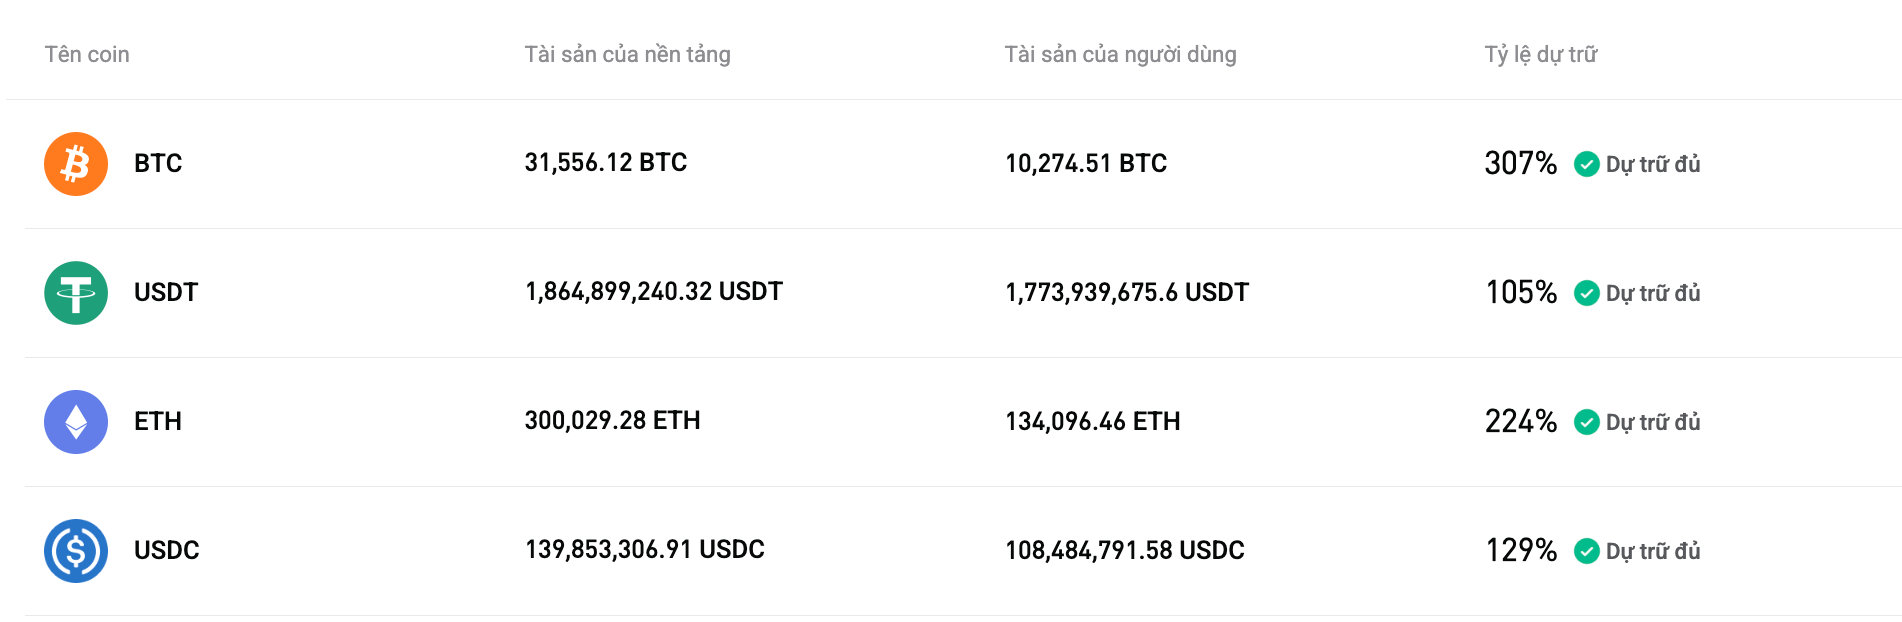Click green checkmark beside 129% reserve
This screenshot has height=622, width=1902.
coord(1586,551)
